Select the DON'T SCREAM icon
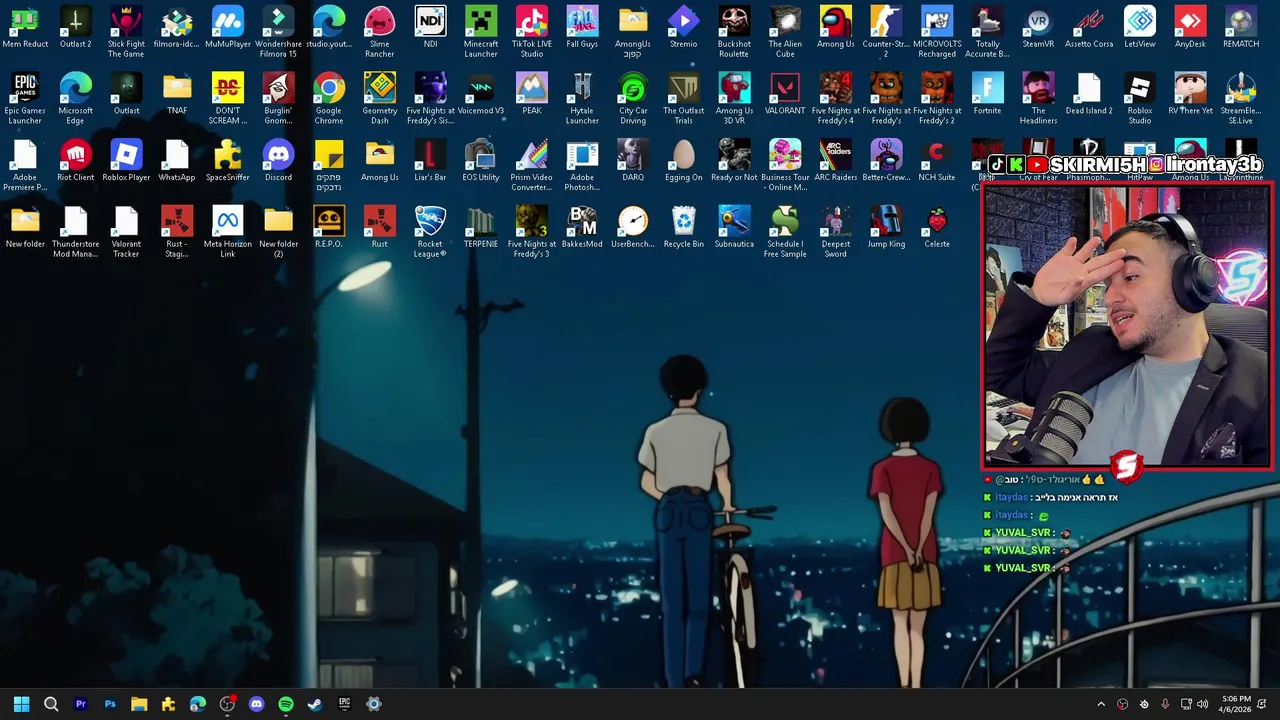 (228, 99)
